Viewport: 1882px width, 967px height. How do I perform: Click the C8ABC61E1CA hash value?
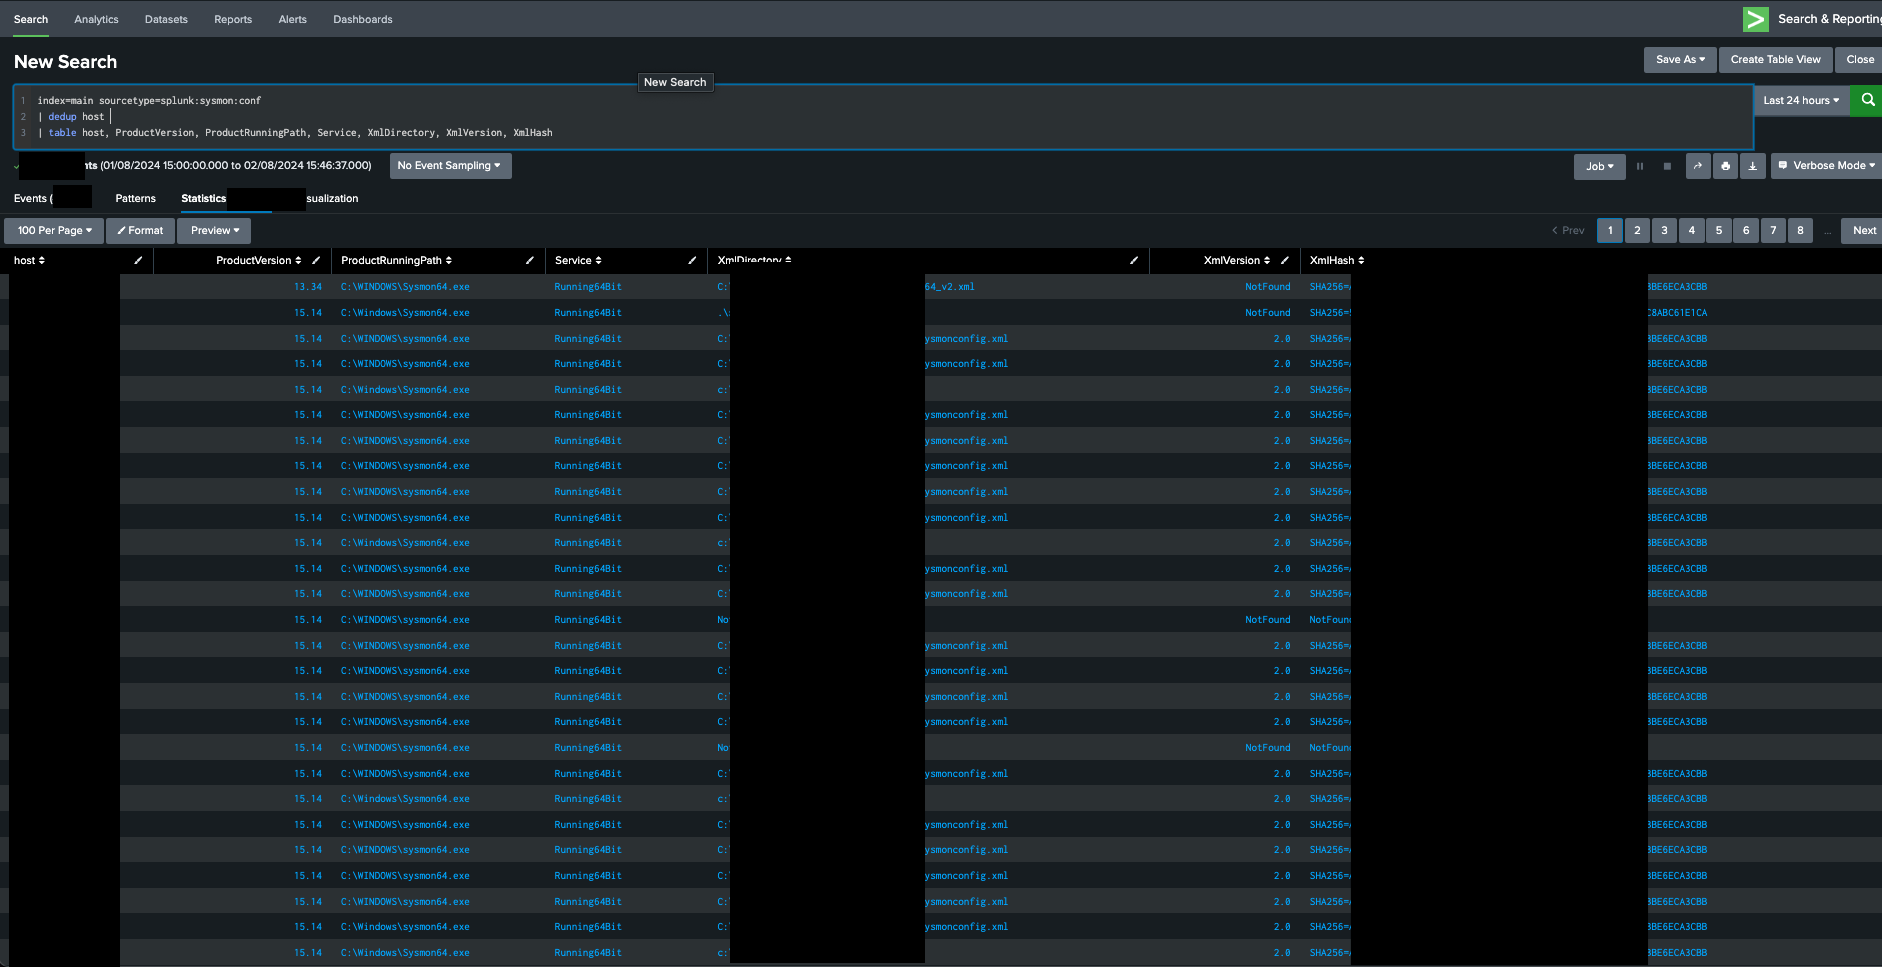click(1678, 313)
